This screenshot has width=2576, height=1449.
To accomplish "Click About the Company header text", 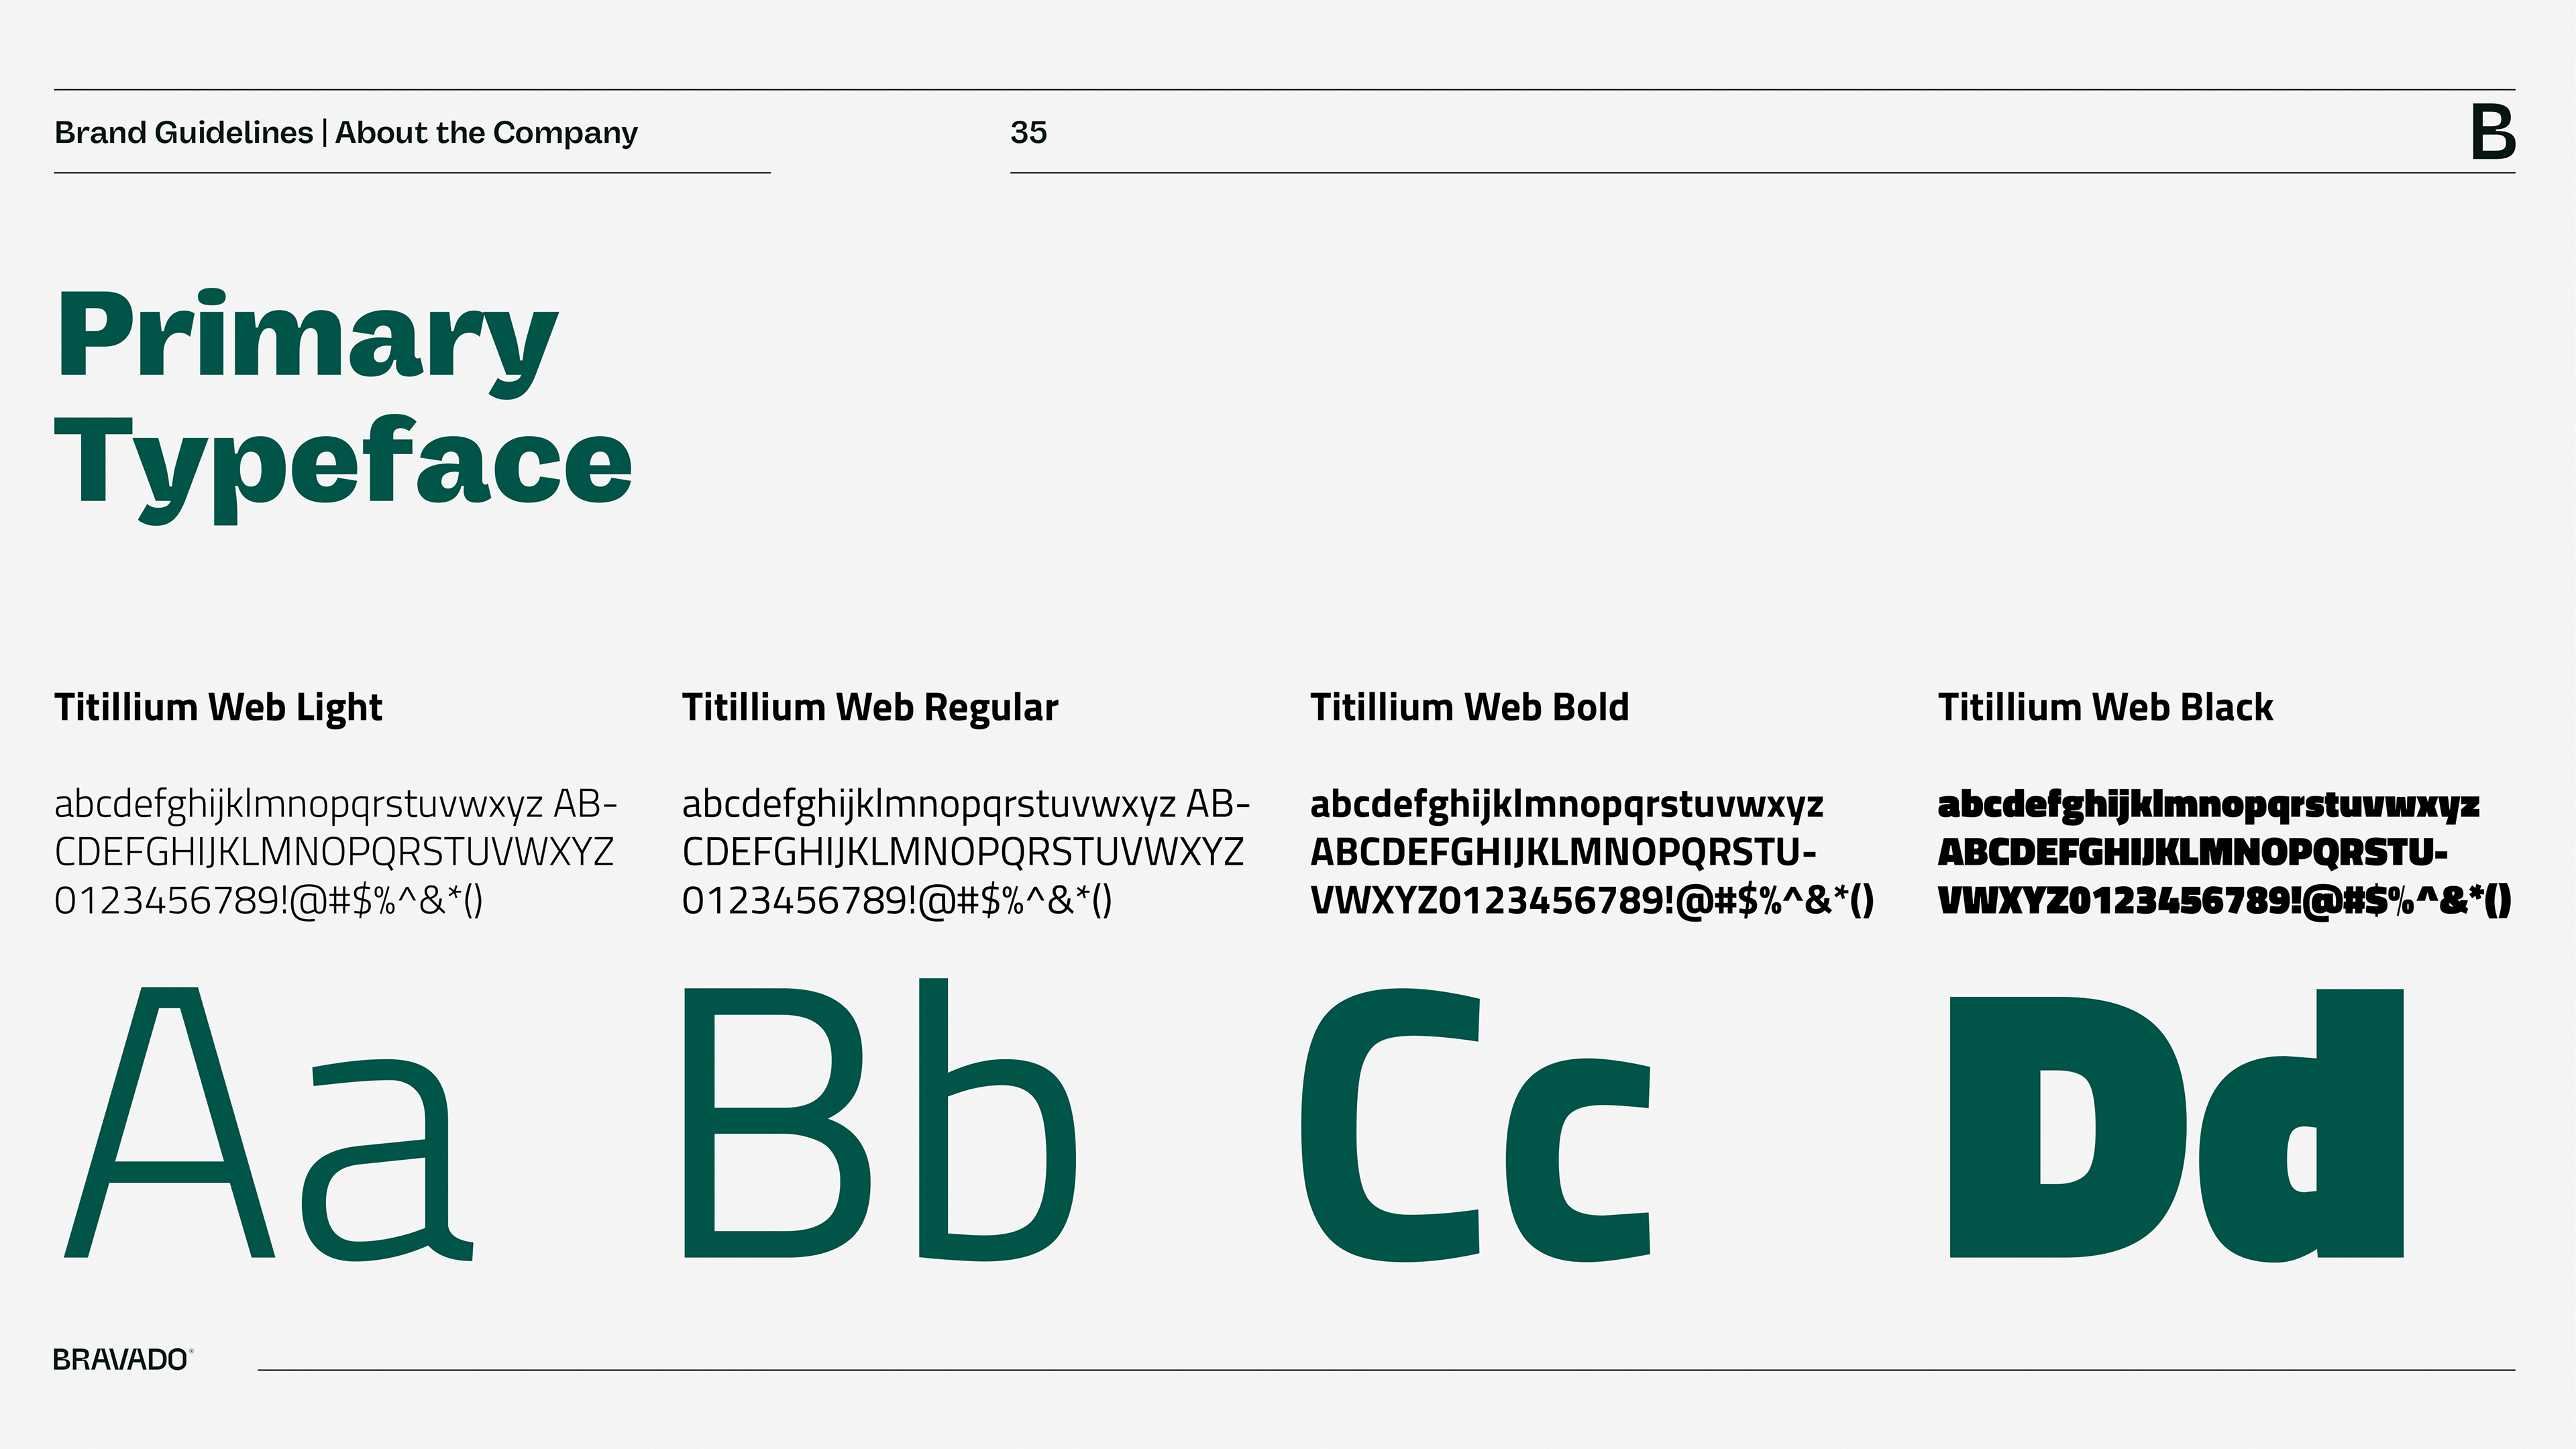I will click(x=486, y=132).
